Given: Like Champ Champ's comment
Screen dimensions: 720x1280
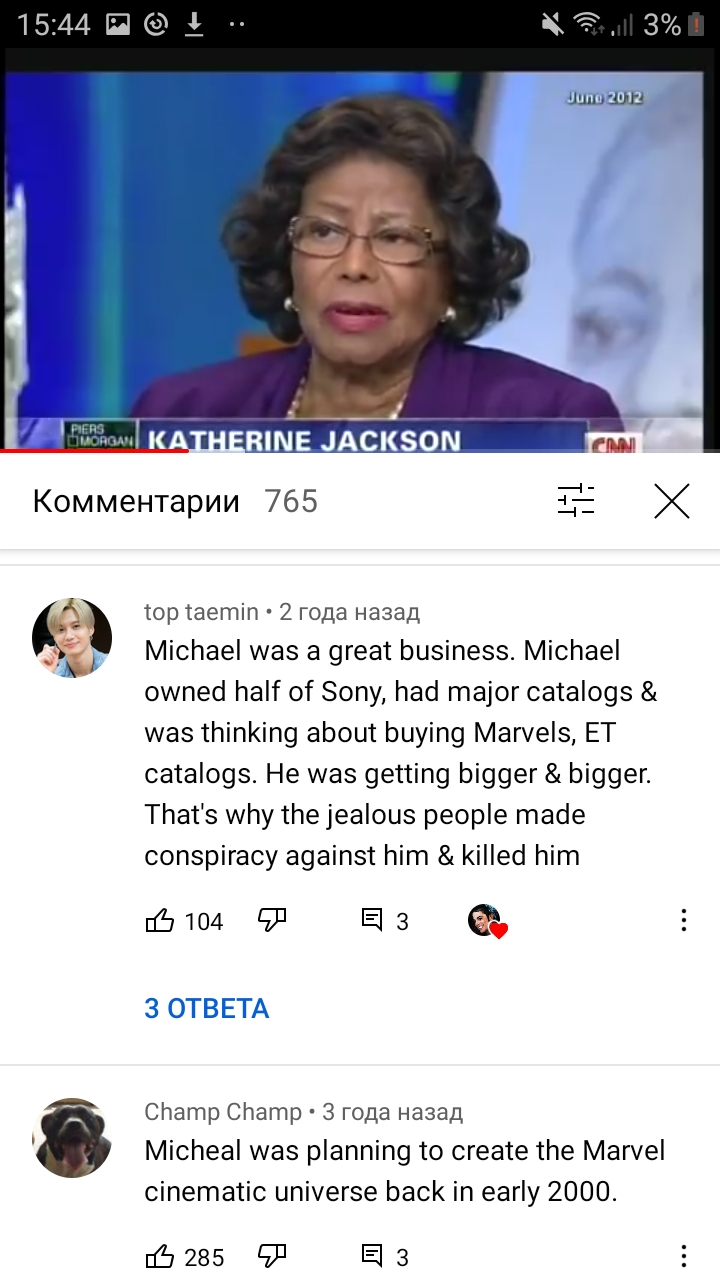Looking at the screenshot, I should 160,1257.
